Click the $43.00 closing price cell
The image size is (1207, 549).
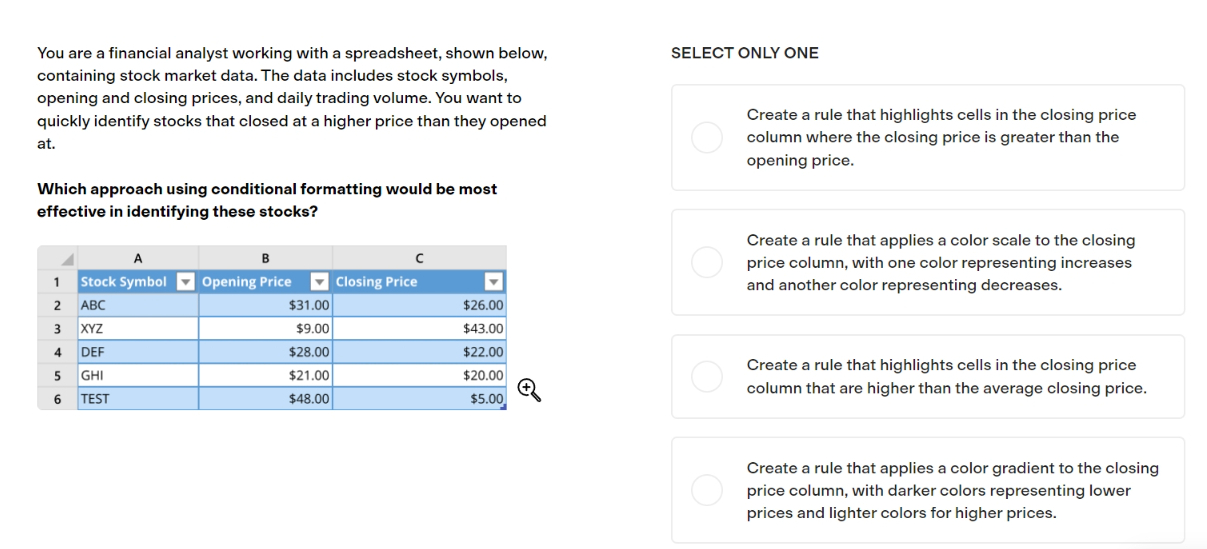pos(419,328)
